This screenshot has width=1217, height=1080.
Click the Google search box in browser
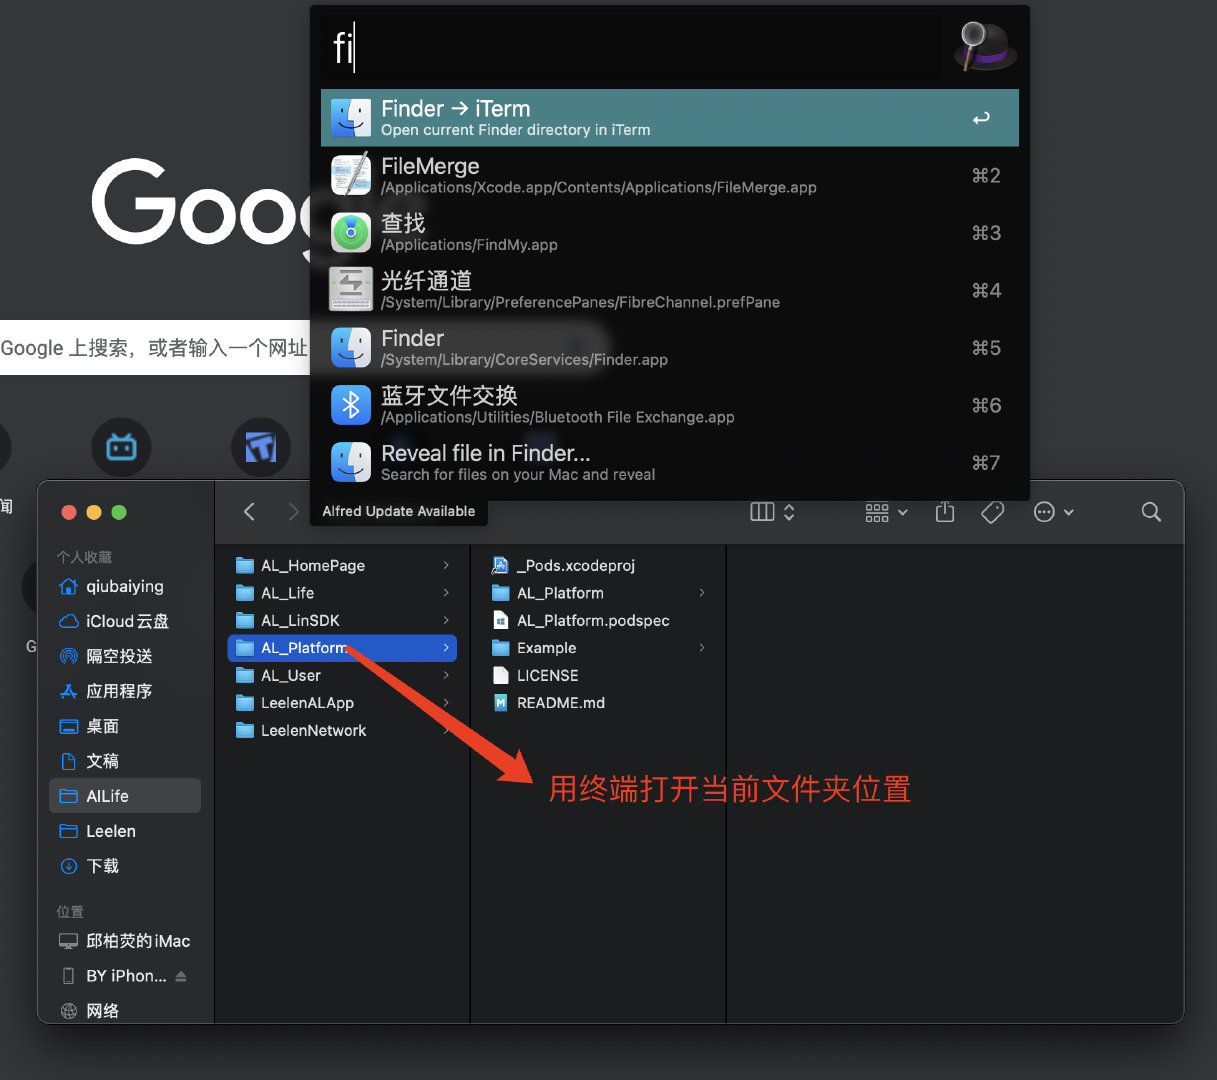[155, 347]
